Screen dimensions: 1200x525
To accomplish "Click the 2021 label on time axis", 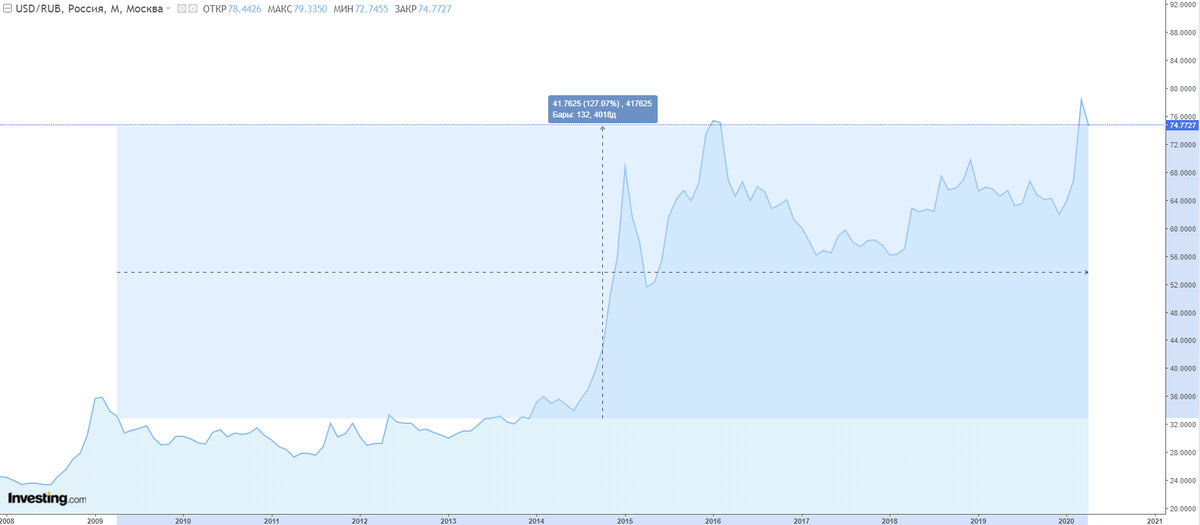I will [x=1155, y=520].
